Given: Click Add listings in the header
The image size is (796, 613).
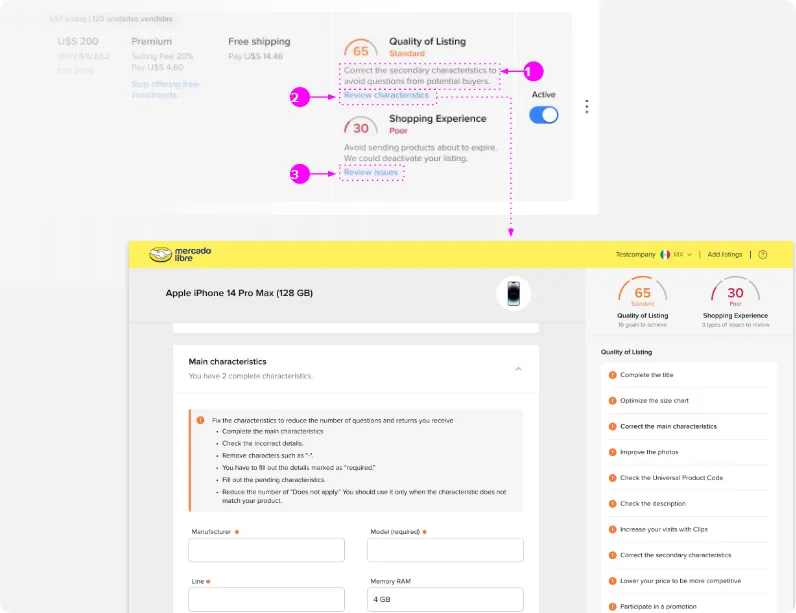Looking at the screenshot, I should 725,255.
